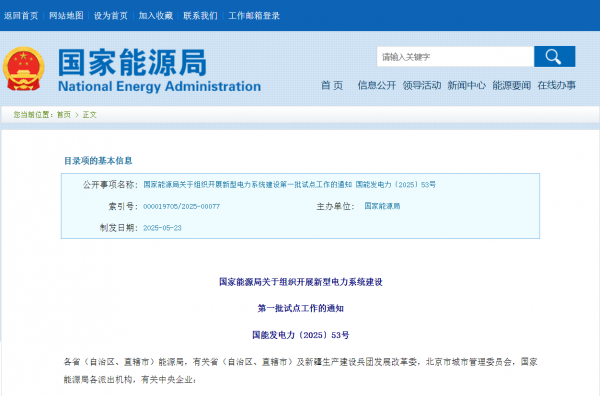600x396 pixels.
Task: Click 主办单位 value 国家能源局
Action: pyautogui.click(x=382, y=206)
